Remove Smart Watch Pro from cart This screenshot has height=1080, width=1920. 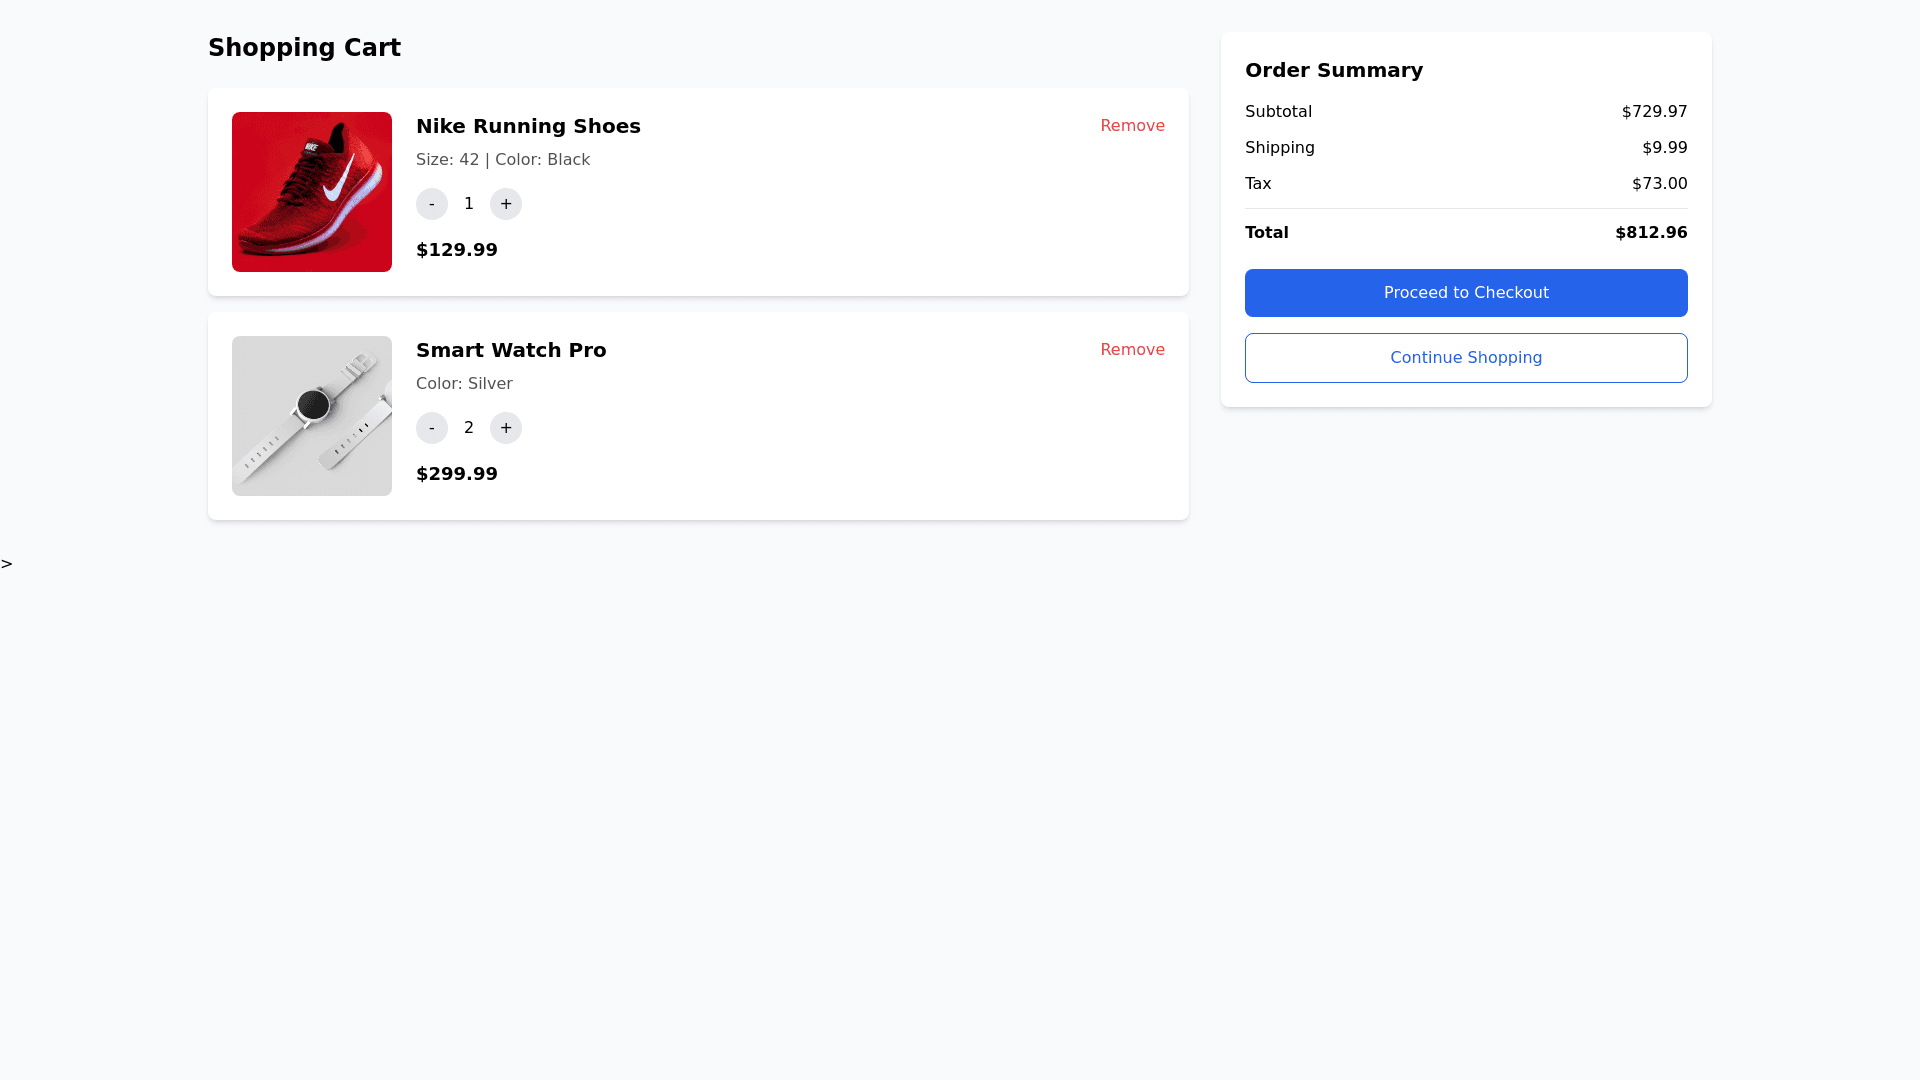(1132, 350)
